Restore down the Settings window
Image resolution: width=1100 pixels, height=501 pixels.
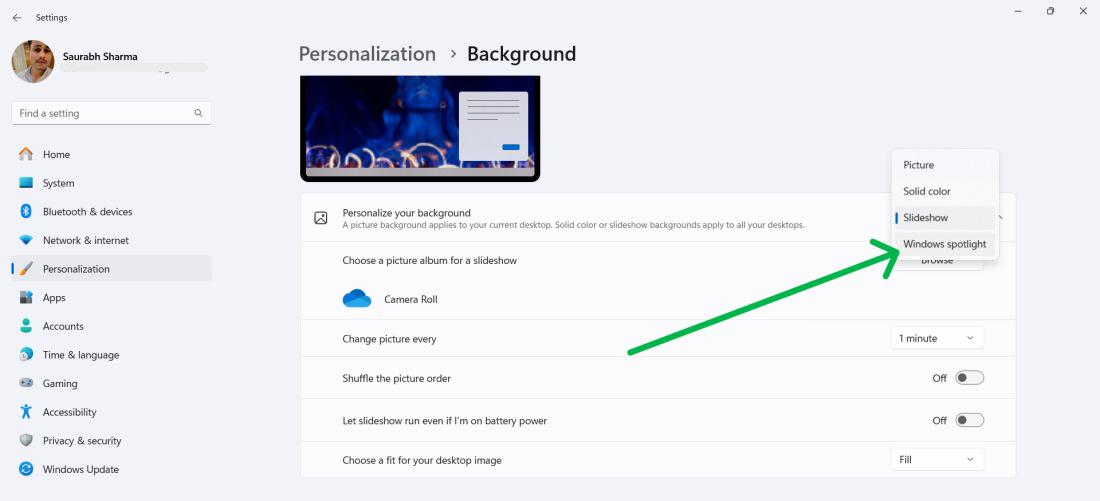coord(1050,11)
